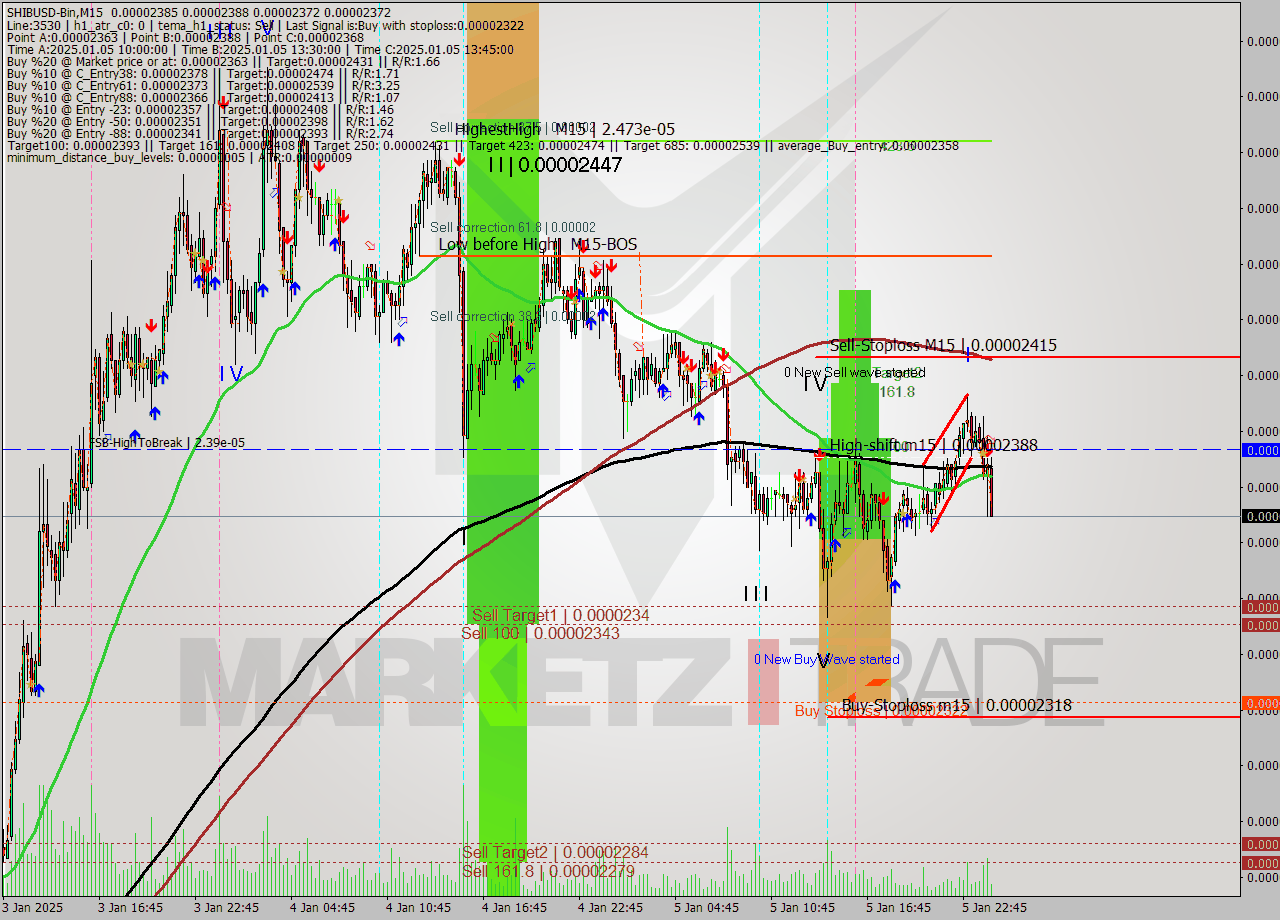
Task: Click the '4 Jan 04:45' time axis label
Action: [322, 908]
